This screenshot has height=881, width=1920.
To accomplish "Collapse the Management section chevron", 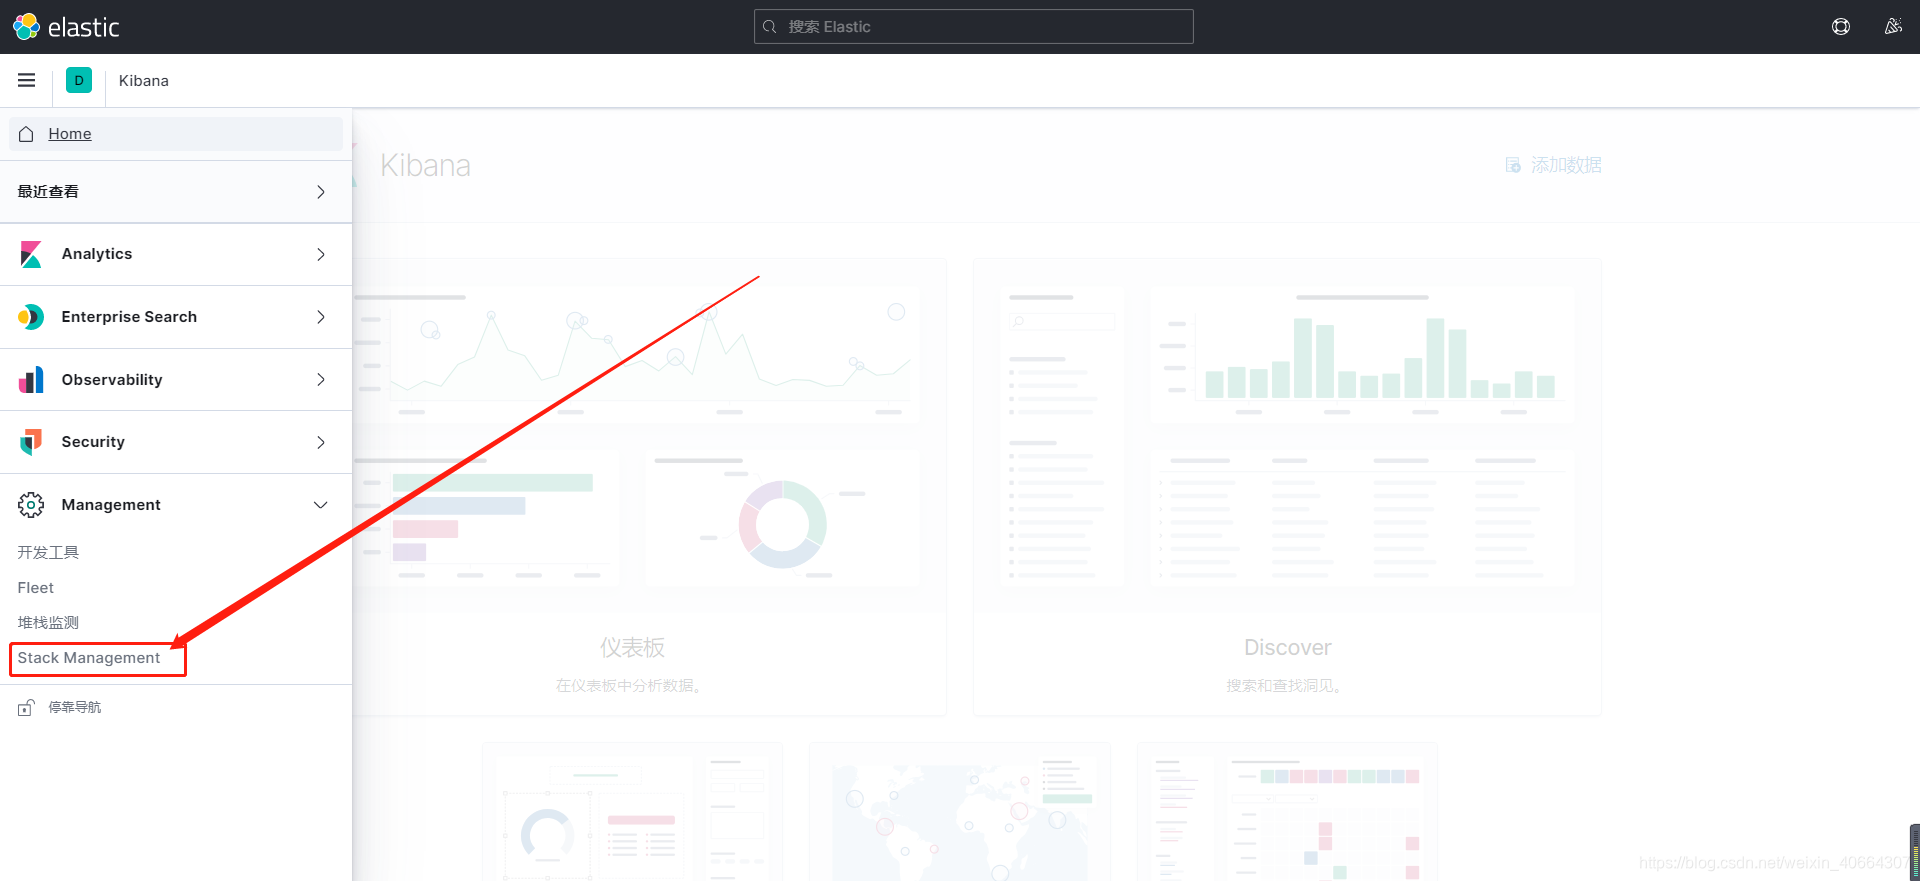I will pos(321,505).
